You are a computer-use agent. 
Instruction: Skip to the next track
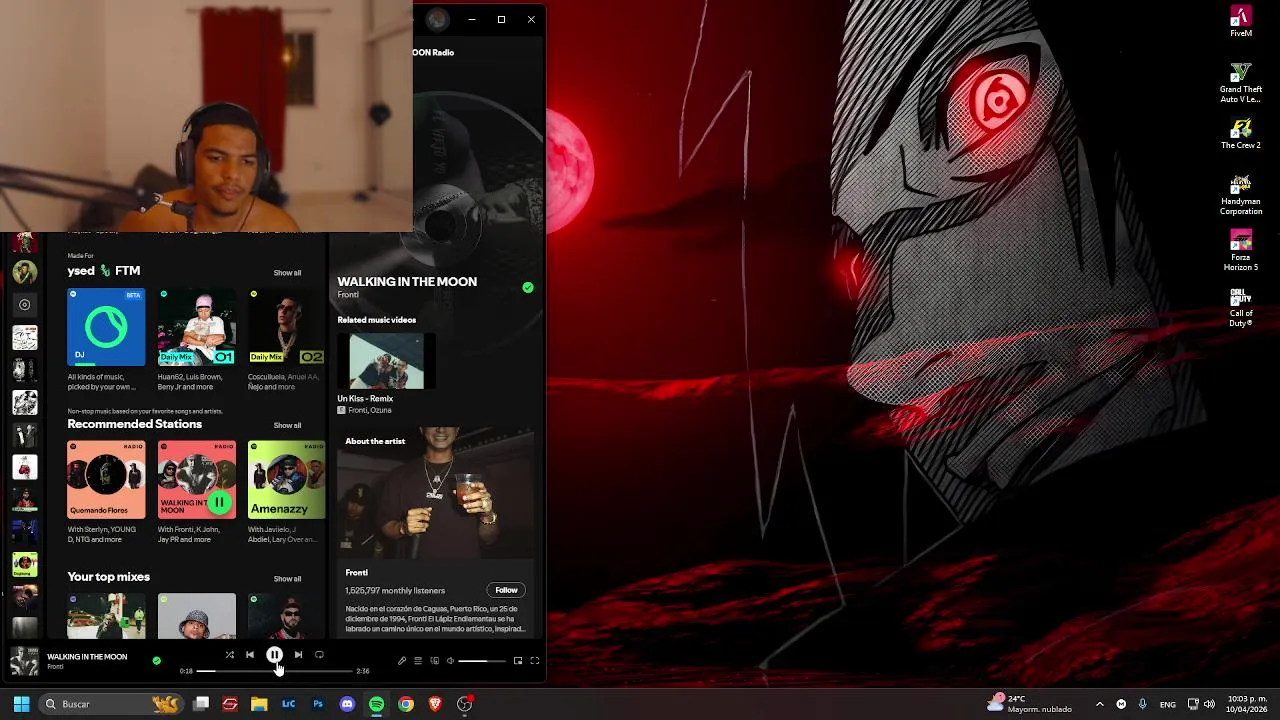298,655
